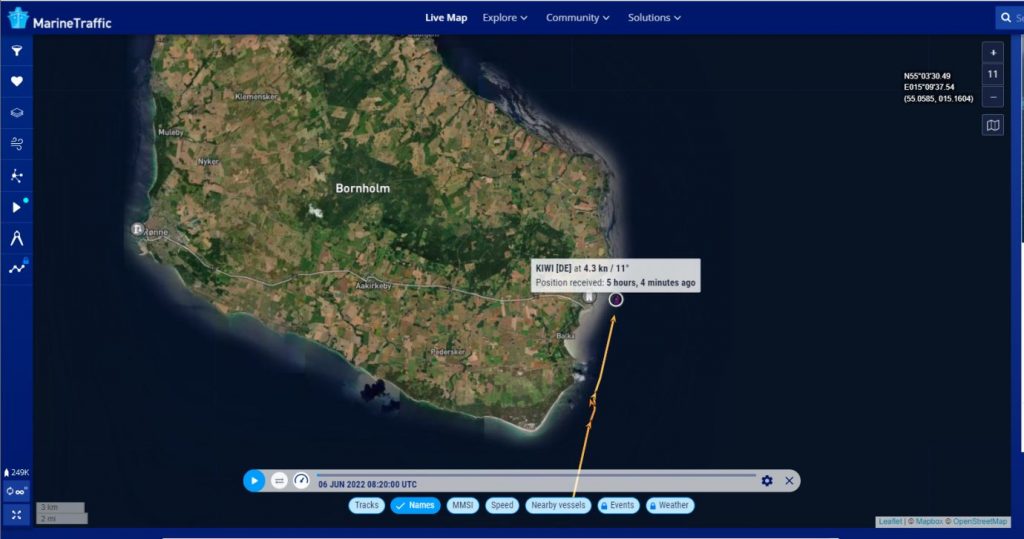Enable the Tracks toggle

coord(367,505)
